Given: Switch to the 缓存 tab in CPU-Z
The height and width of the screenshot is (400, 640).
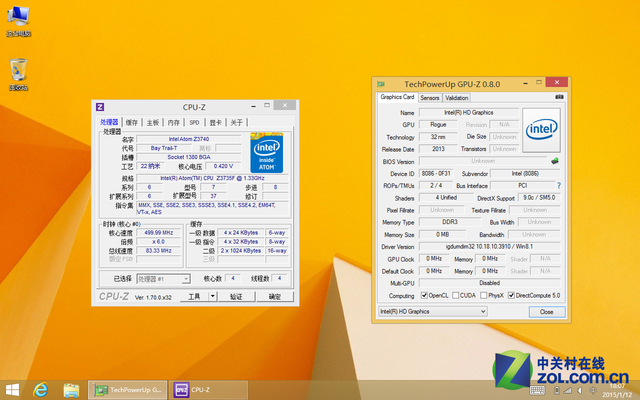Looking at the screenshot, I should (132, 122).
